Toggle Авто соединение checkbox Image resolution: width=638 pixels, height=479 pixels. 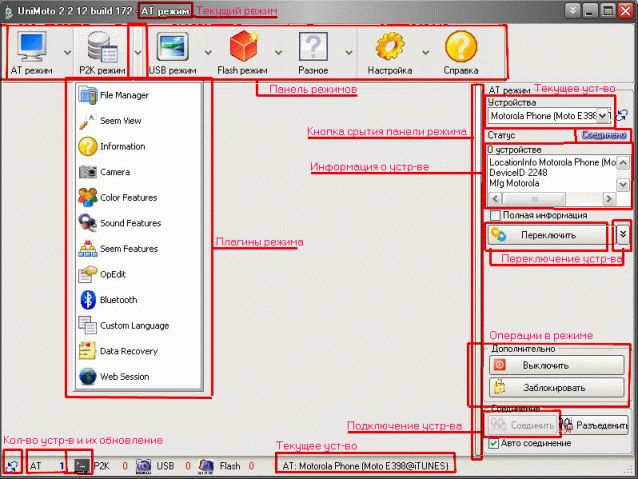[494, 443]
